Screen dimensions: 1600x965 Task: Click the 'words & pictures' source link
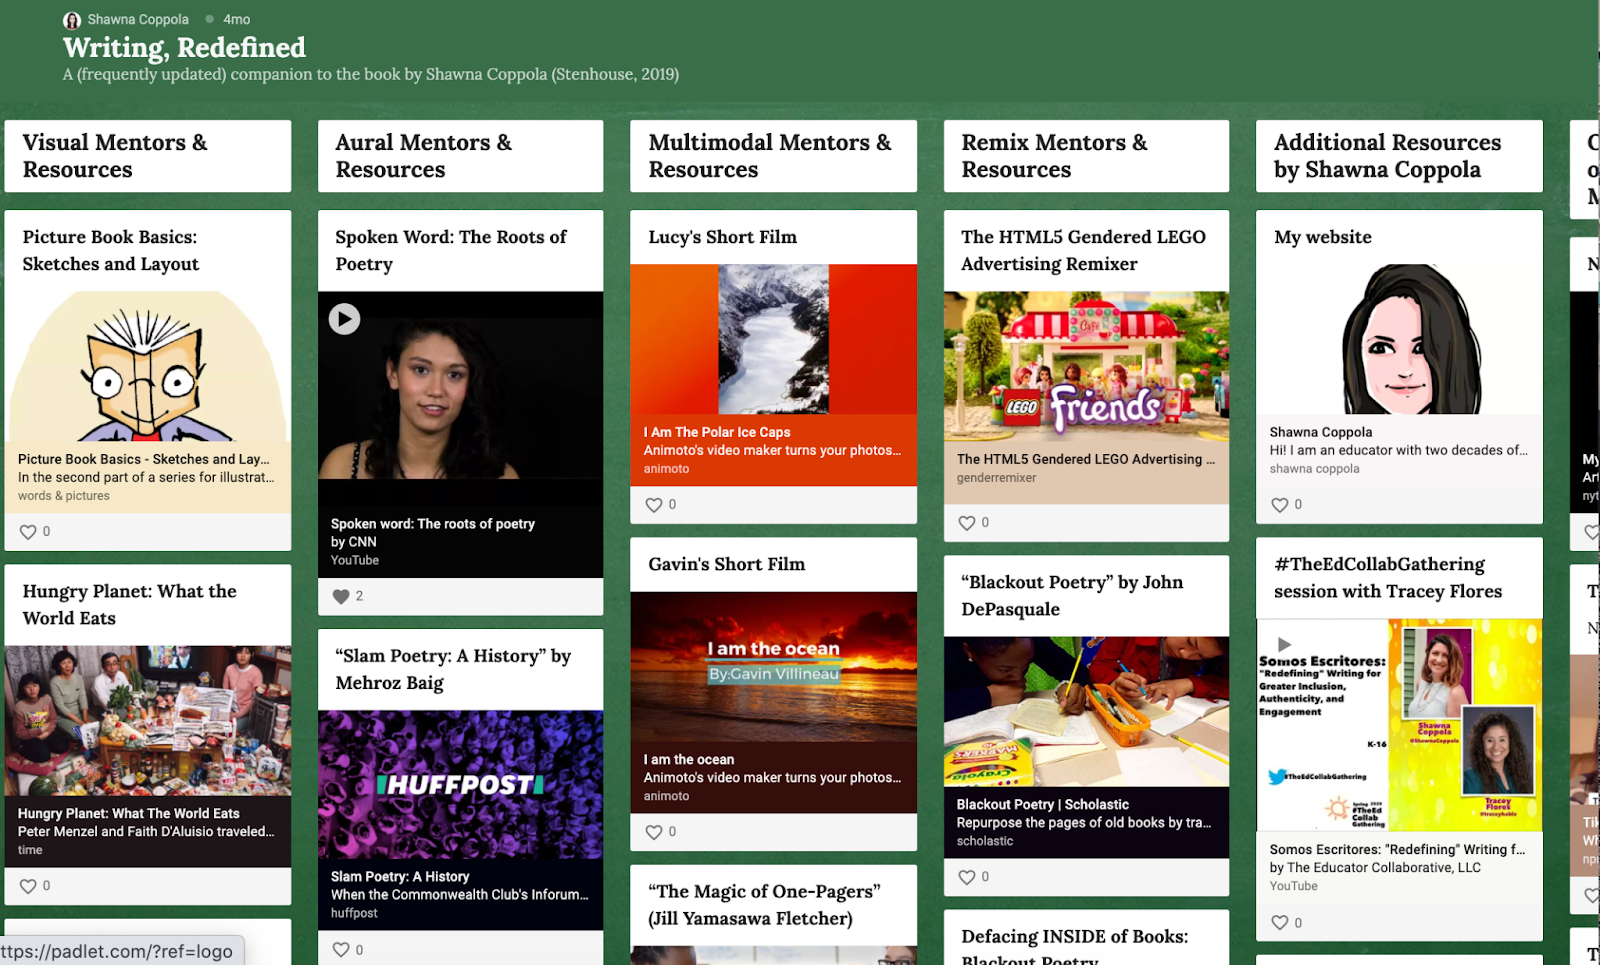64,496
